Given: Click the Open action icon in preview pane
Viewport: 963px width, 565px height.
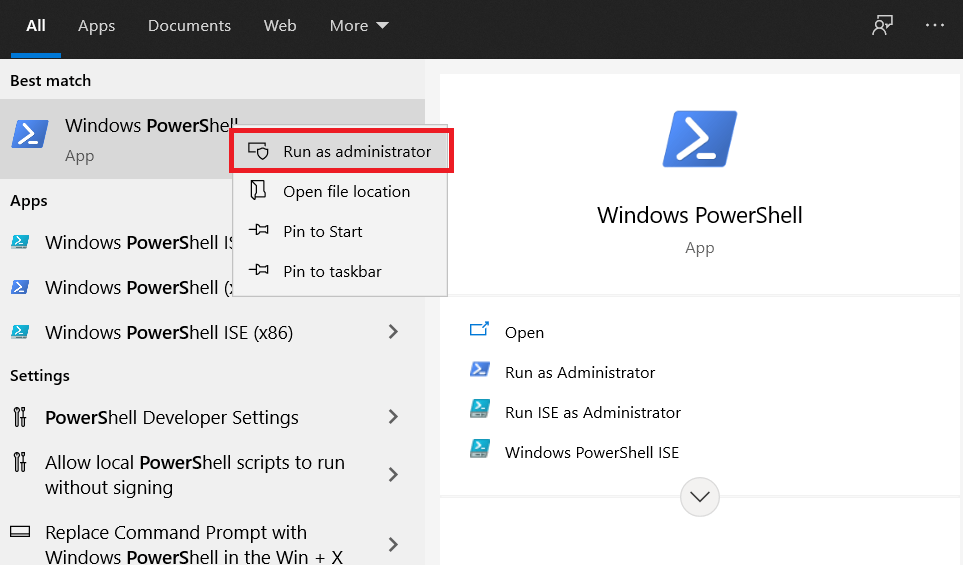Looking at the screenshot, I should click(x=479, y=329).
